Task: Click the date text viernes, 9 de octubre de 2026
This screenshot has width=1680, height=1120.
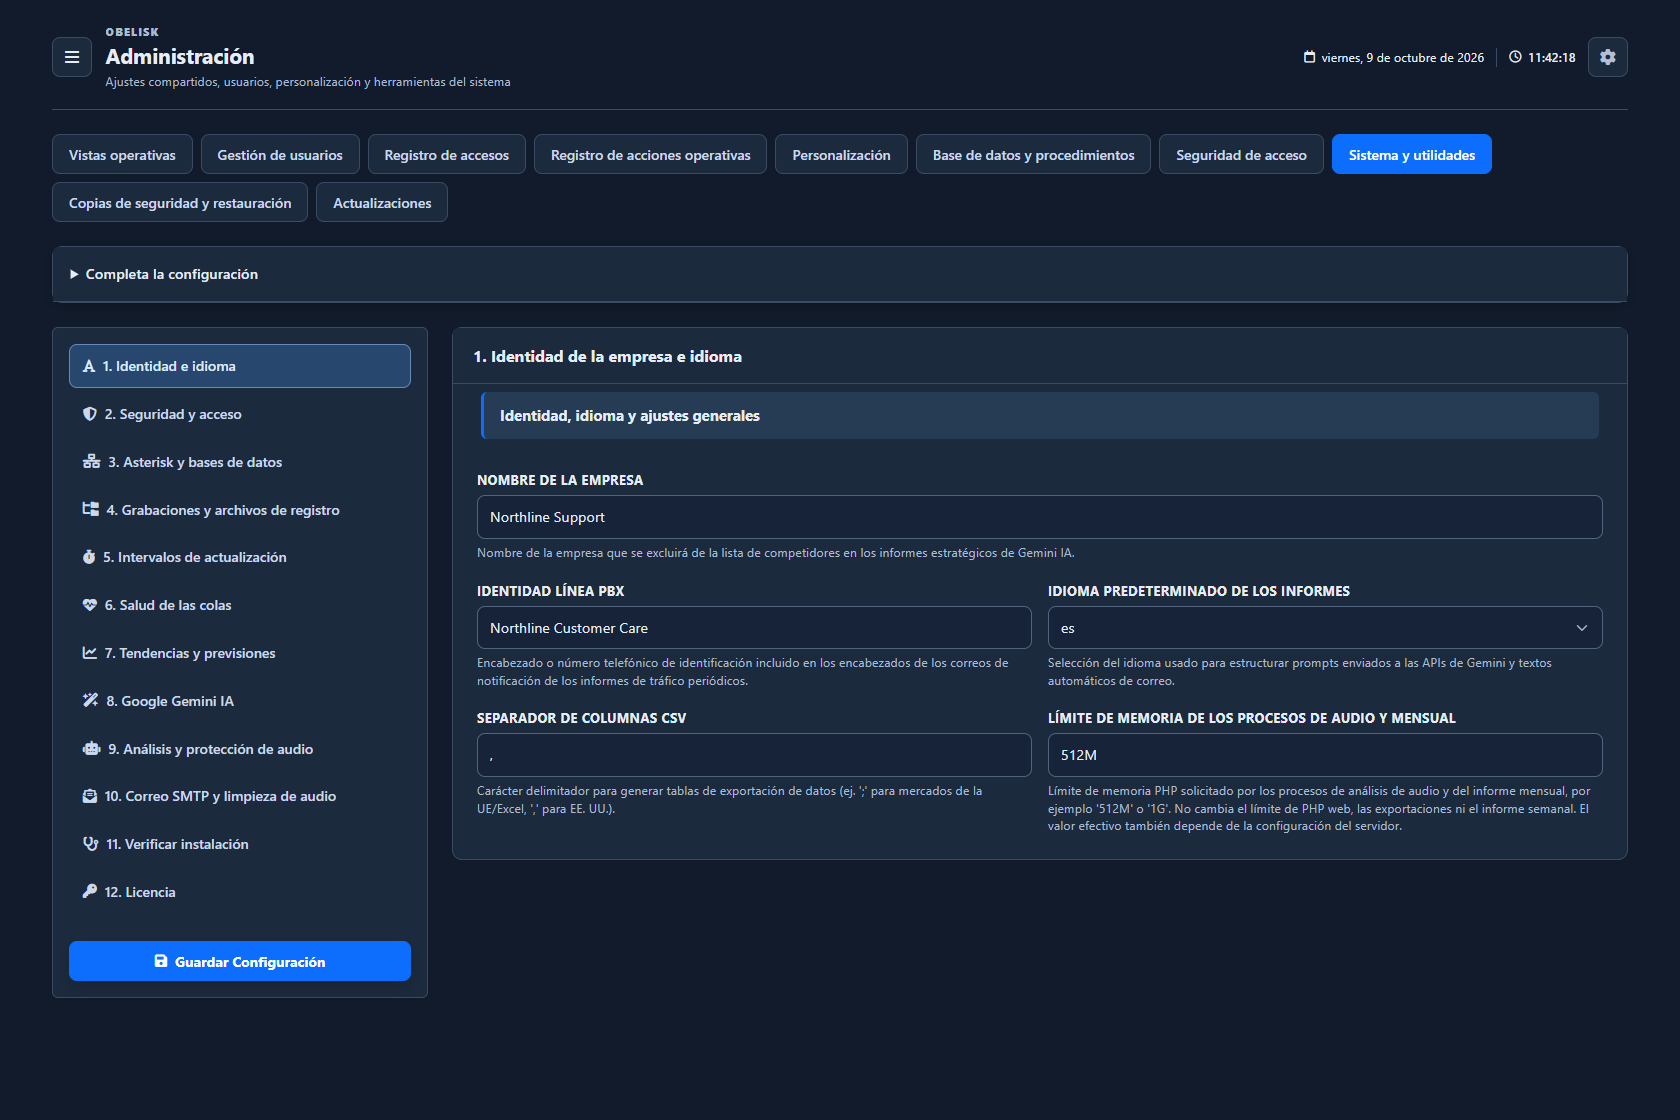Action: click(x=1402, y=58)
